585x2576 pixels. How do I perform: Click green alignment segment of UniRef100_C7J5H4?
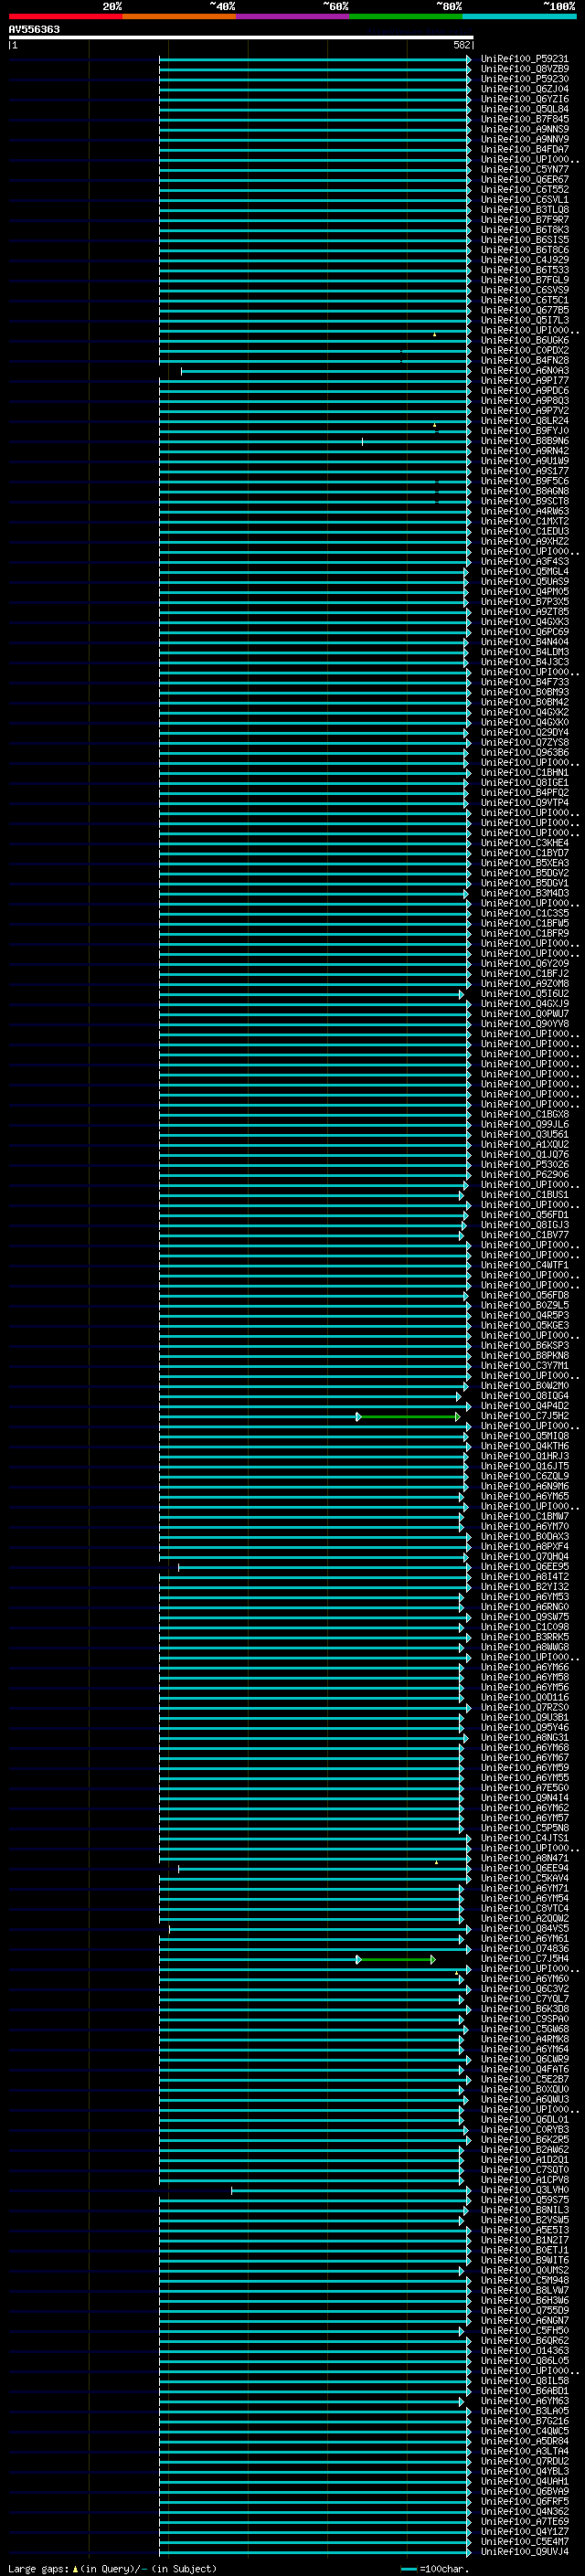(396, 1959)
